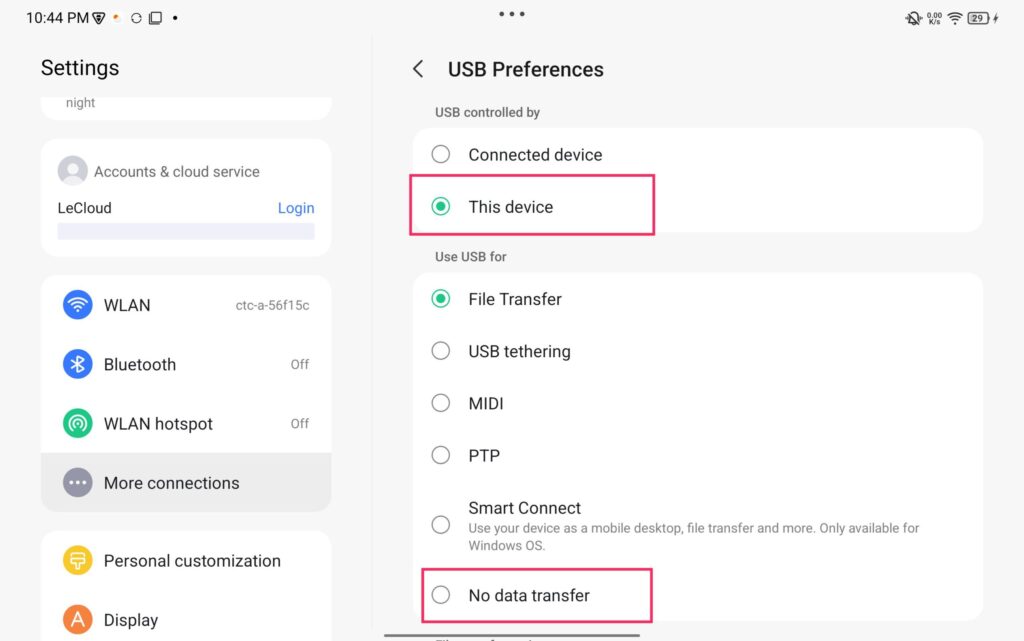Screen dimensions: 1024x641
Task: Select the This device radio option
Action: [441, 207]
